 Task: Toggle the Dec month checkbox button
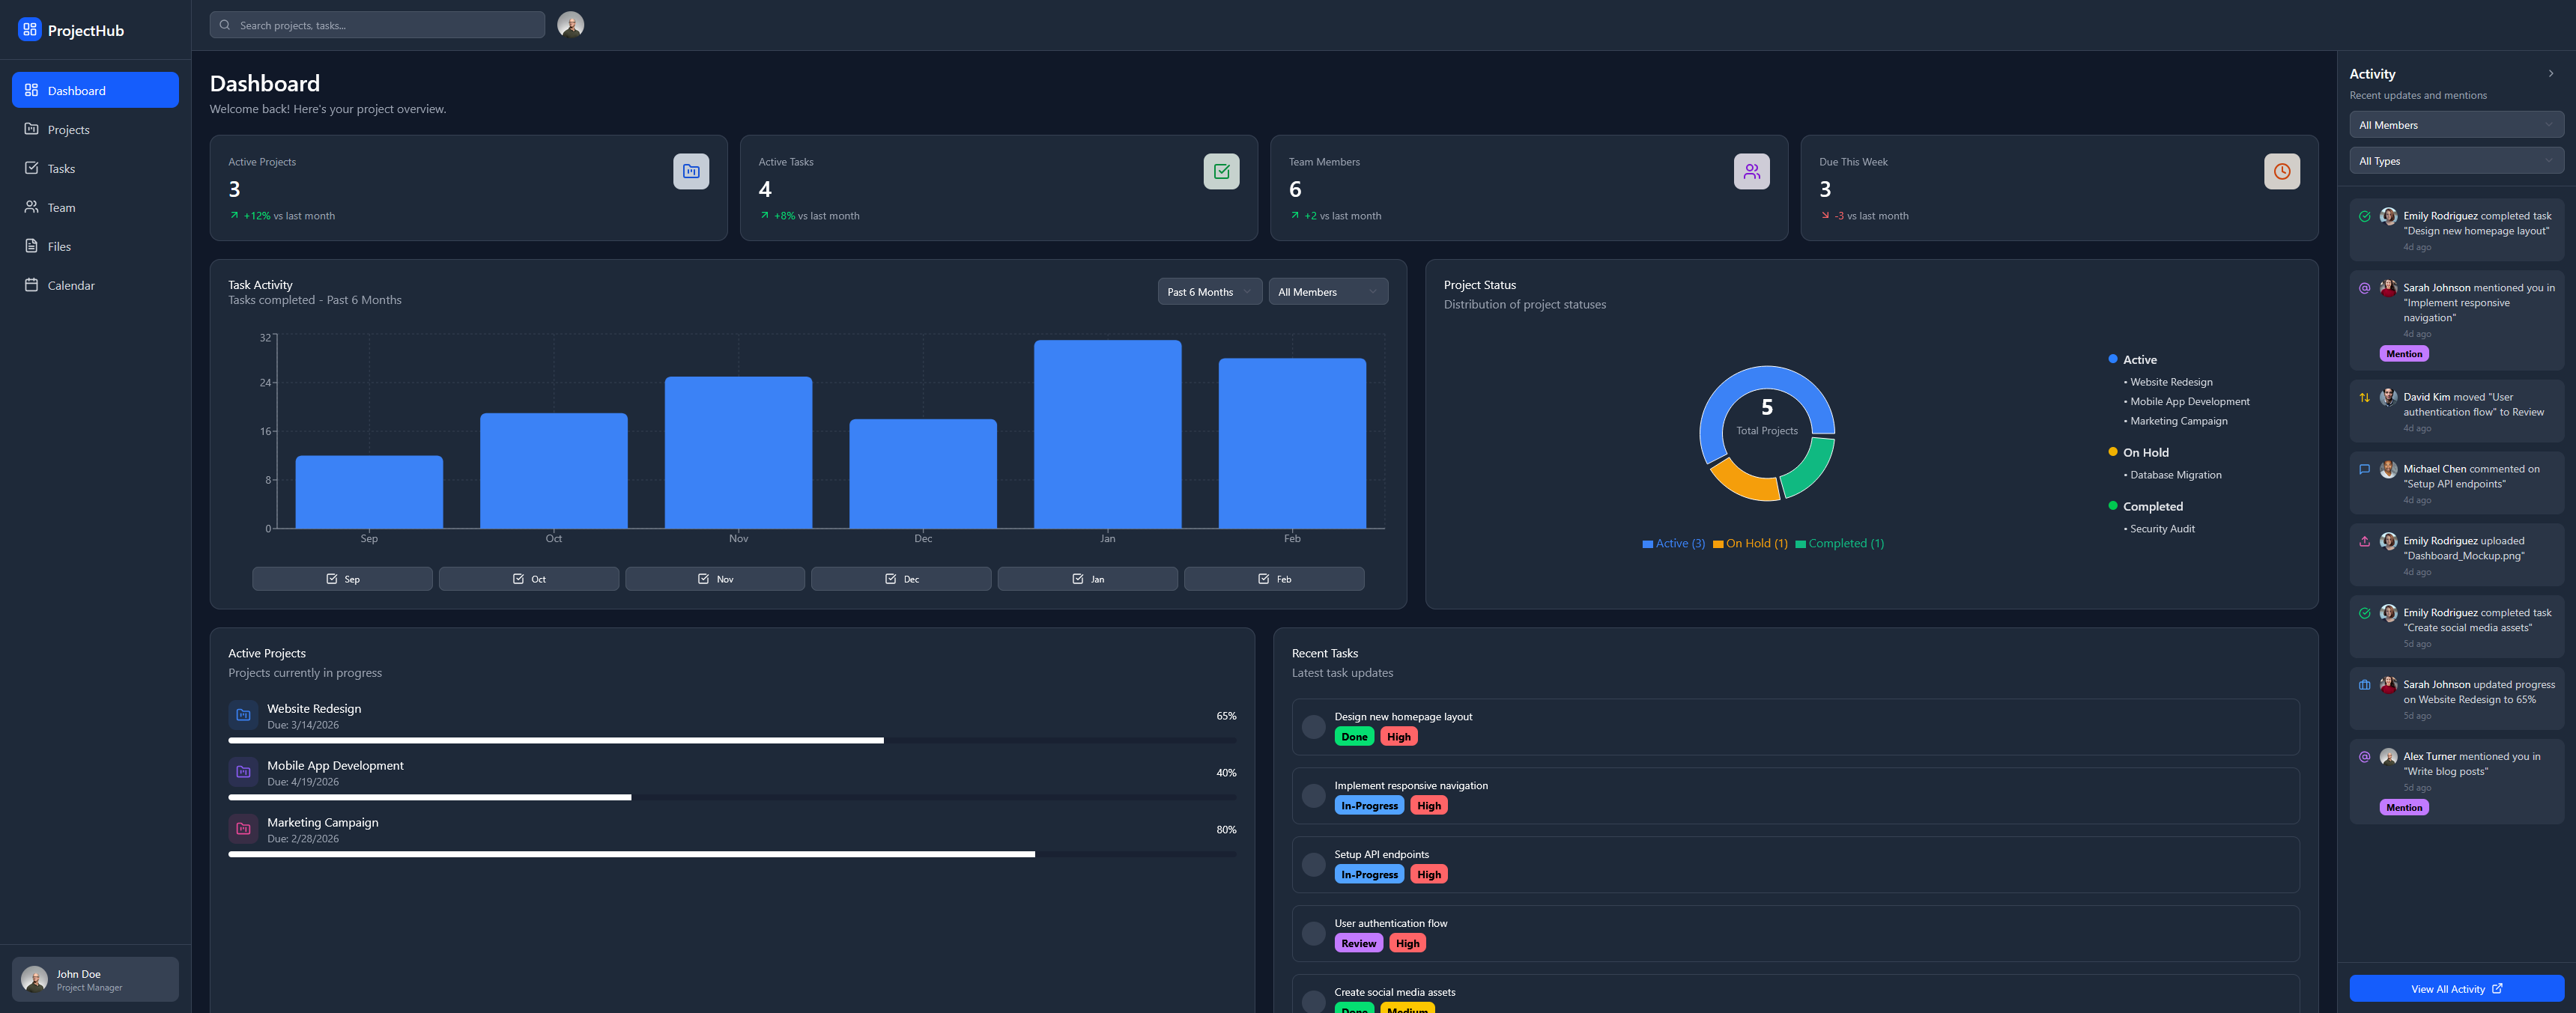[x=901, y=579]
